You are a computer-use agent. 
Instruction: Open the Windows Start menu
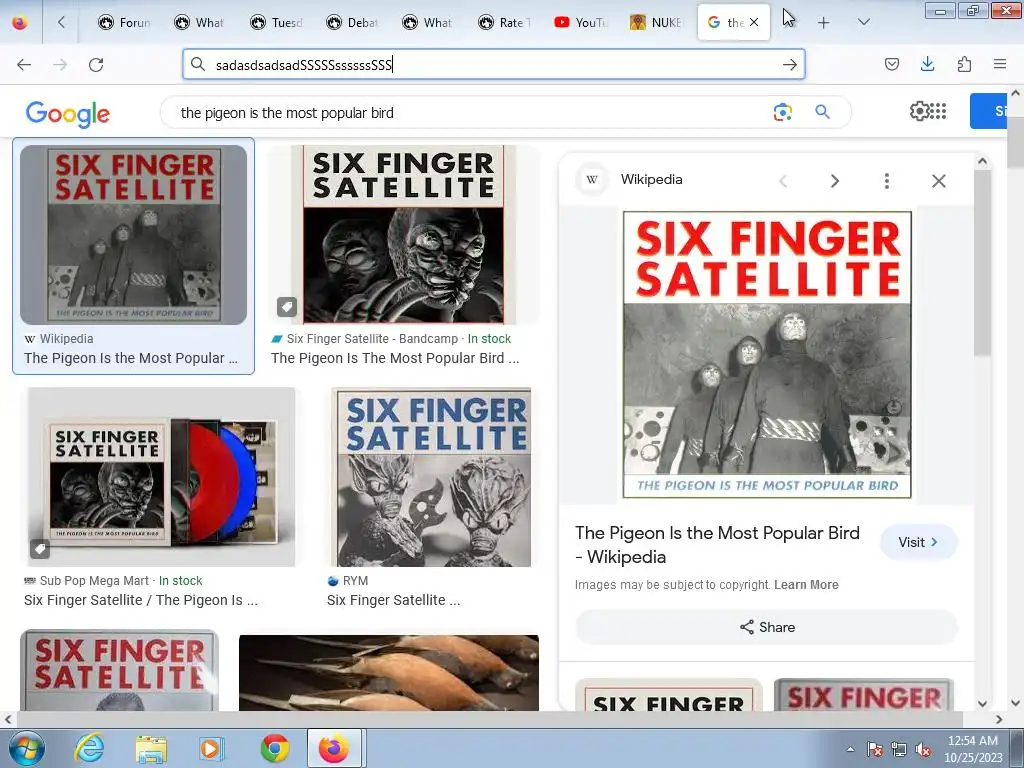coord(25,748)
